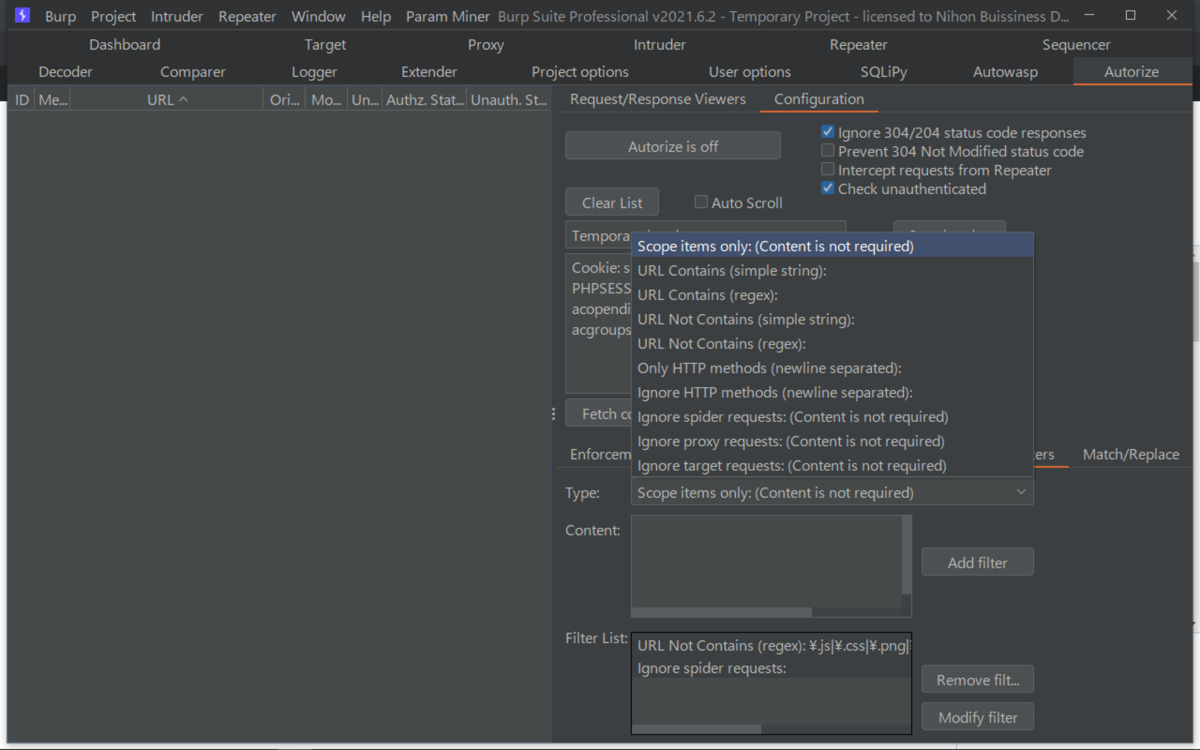Viewport: 1200px width, 750px height.
Task: Switch to the Sequencer tab
Action: (1076, 44)
